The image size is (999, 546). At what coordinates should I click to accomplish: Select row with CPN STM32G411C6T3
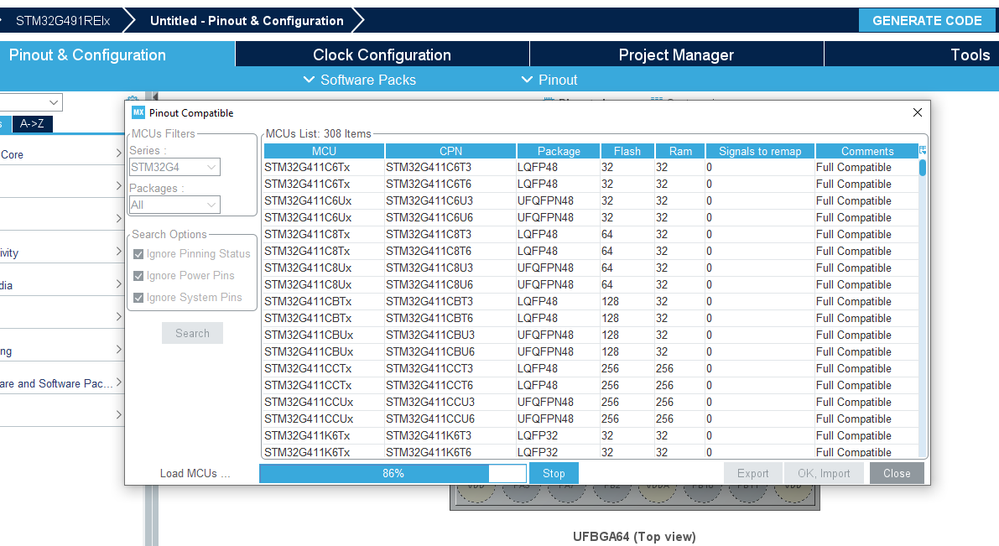(591, 168)
